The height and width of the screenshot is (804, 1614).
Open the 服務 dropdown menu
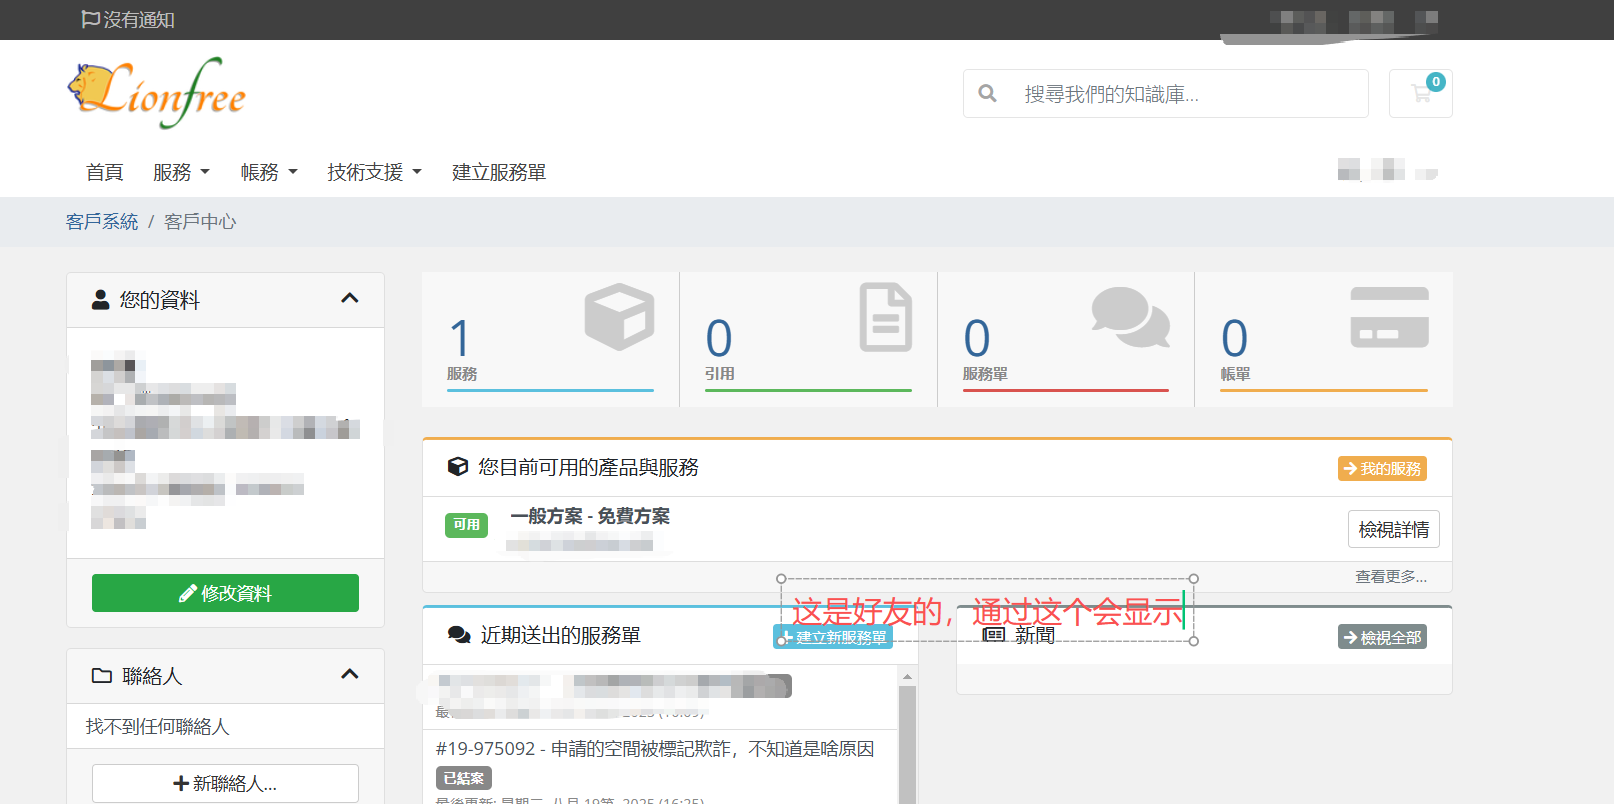click(181, 172)
